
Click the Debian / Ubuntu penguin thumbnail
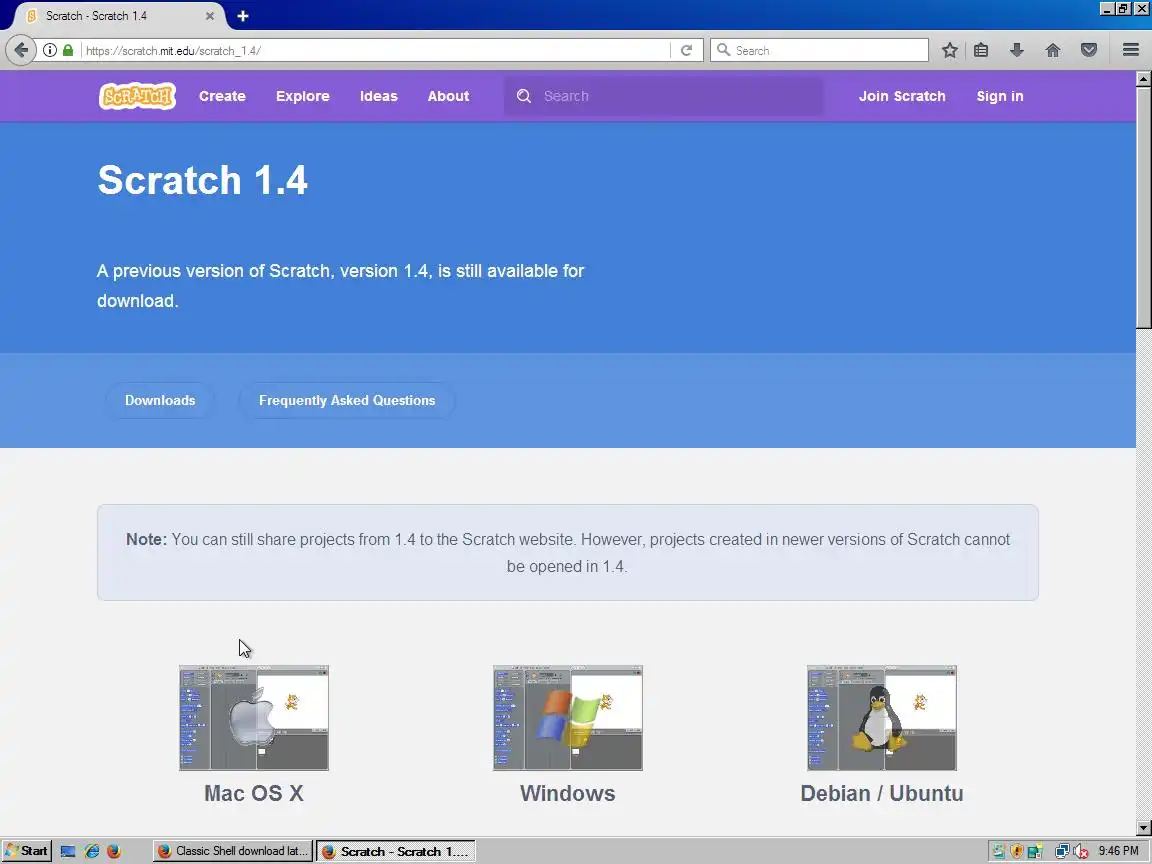pyautogui.click(x=882, y=718)
